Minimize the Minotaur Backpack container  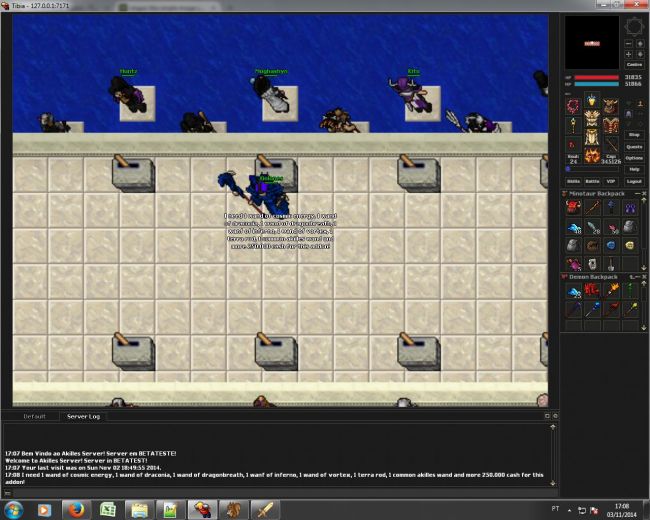click(x=638, y=194)
